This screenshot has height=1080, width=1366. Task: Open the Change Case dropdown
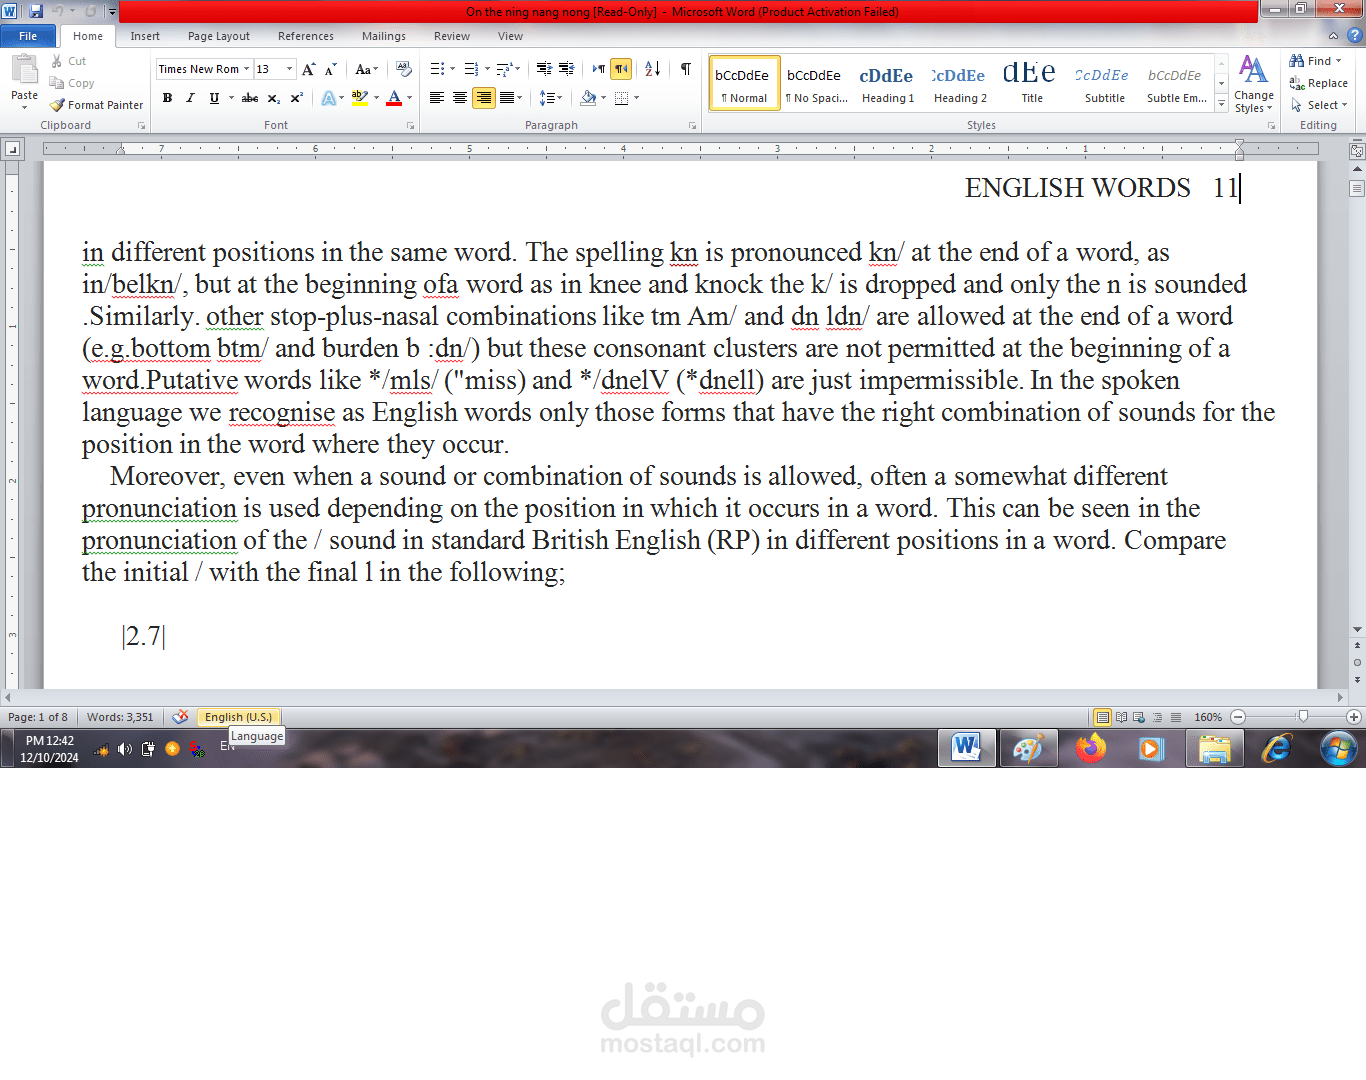point(367,69)
